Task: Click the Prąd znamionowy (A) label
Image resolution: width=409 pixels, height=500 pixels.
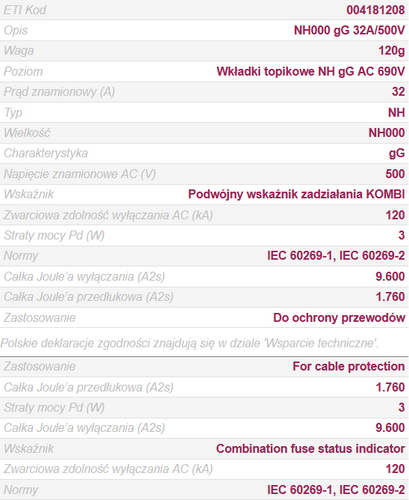Action: (x=59, y=92)
